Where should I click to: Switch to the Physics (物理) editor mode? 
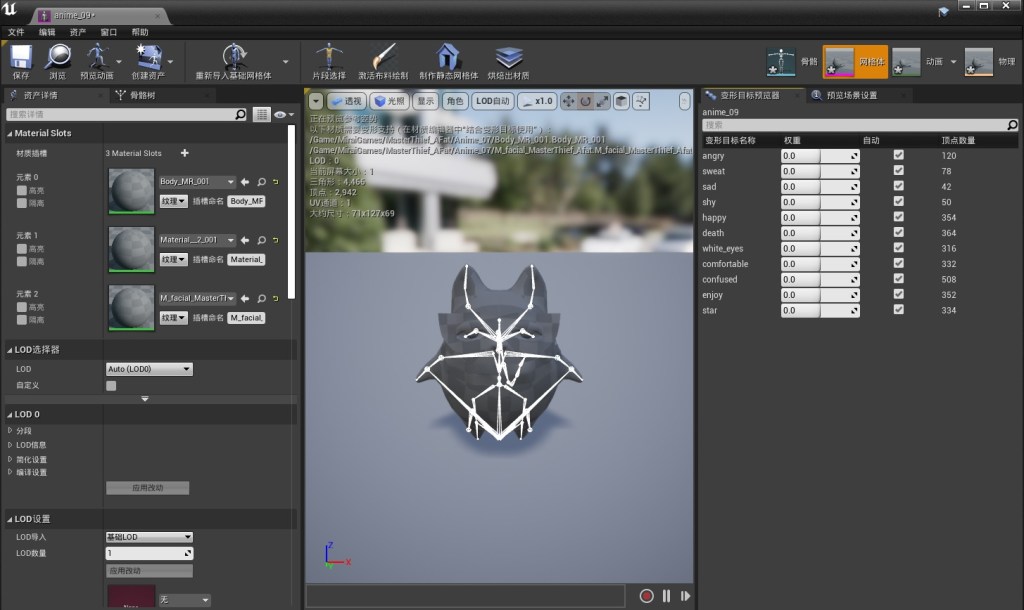point(979,62)
